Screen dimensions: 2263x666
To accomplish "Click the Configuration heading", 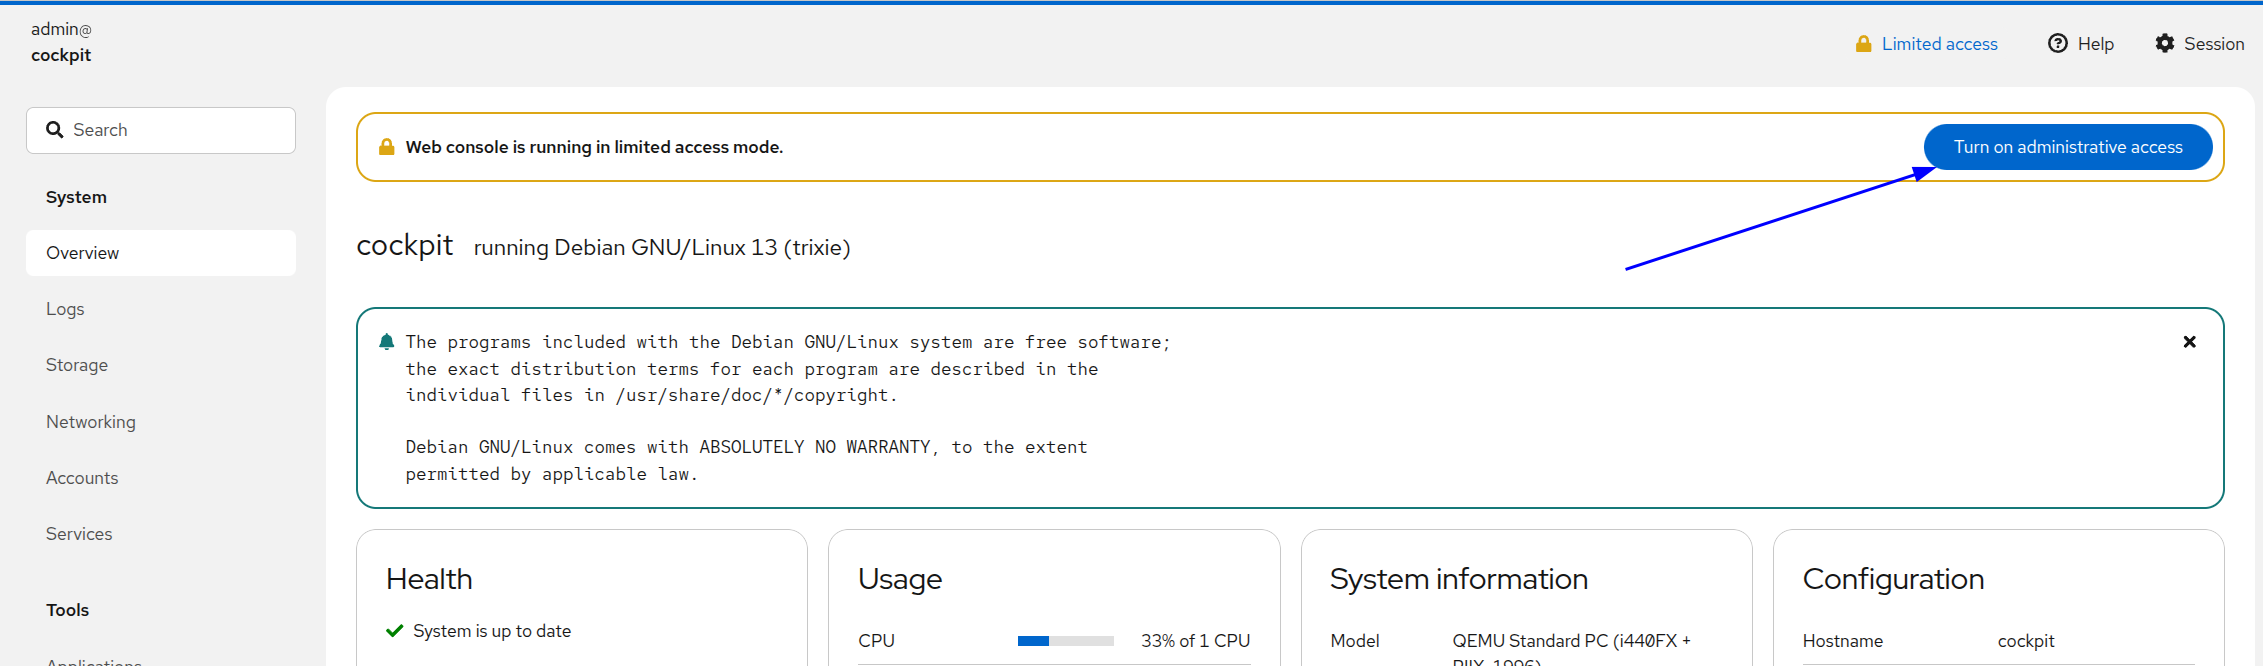I will pos(1893,579).
